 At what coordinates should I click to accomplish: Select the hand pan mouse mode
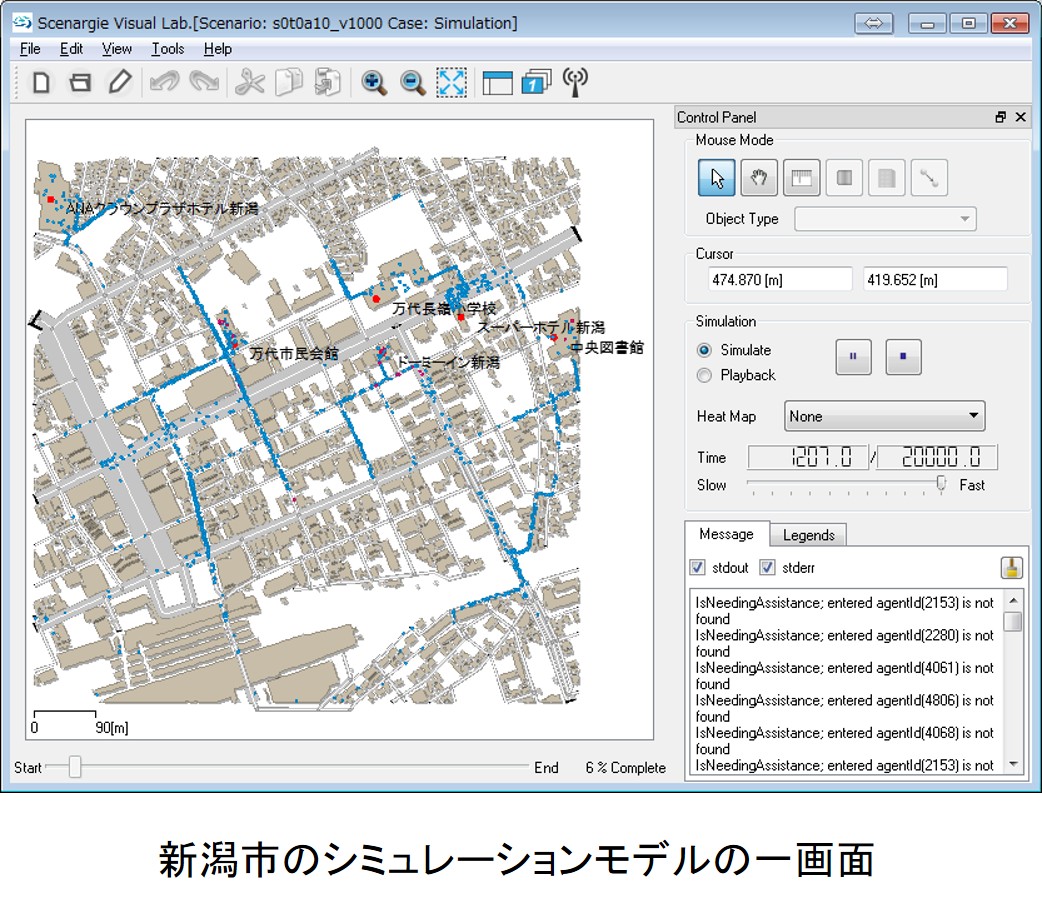(x=759, y=179)
